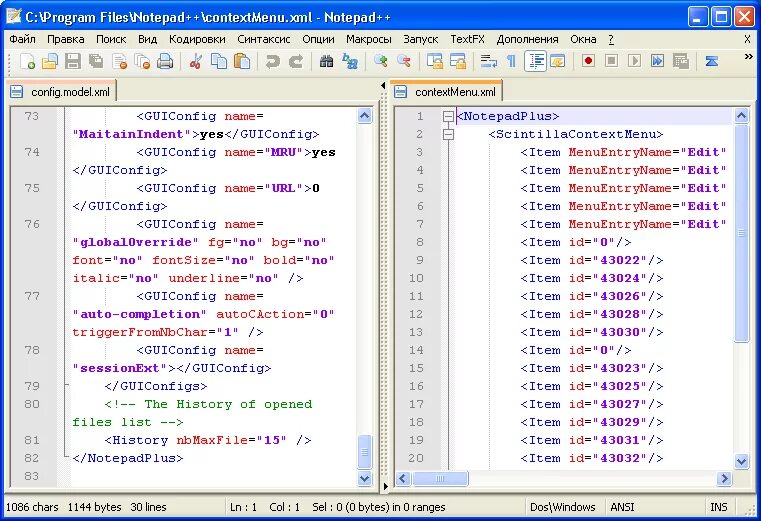761x521 pixels.
Task: Zoom out with the magnifier minus icon
Action: pyautogui.click(x=403, y=61)
